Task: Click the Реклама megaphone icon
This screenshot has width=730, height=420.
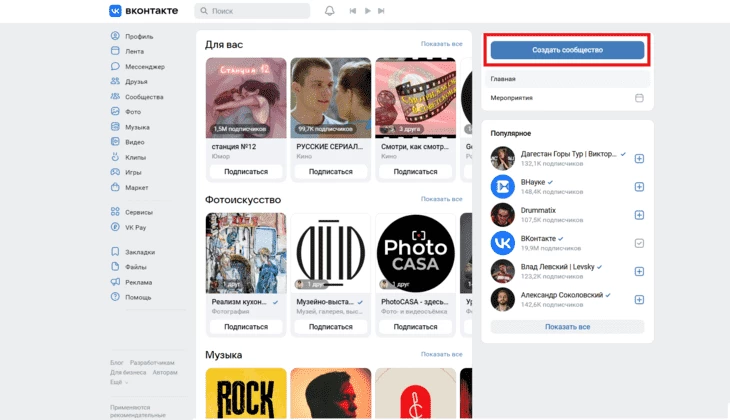Action: 115,282
